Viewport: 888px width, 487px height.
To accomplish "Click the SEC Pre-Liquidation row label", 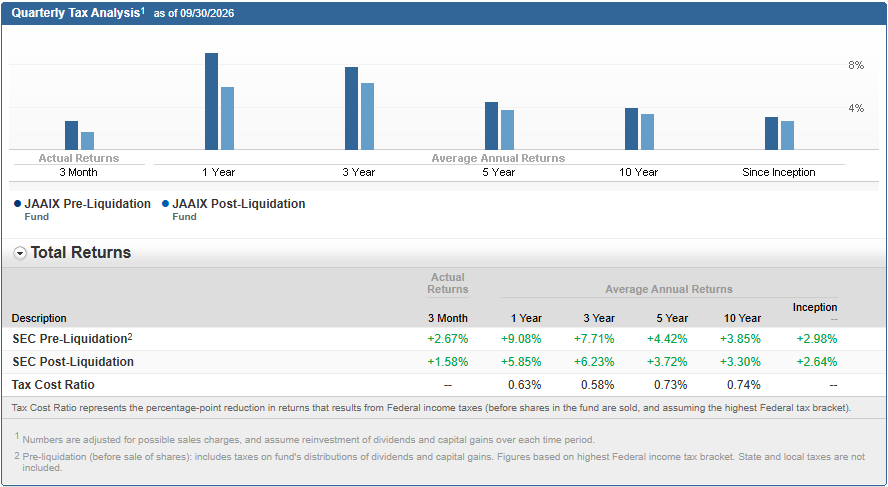I will [72, 339].
